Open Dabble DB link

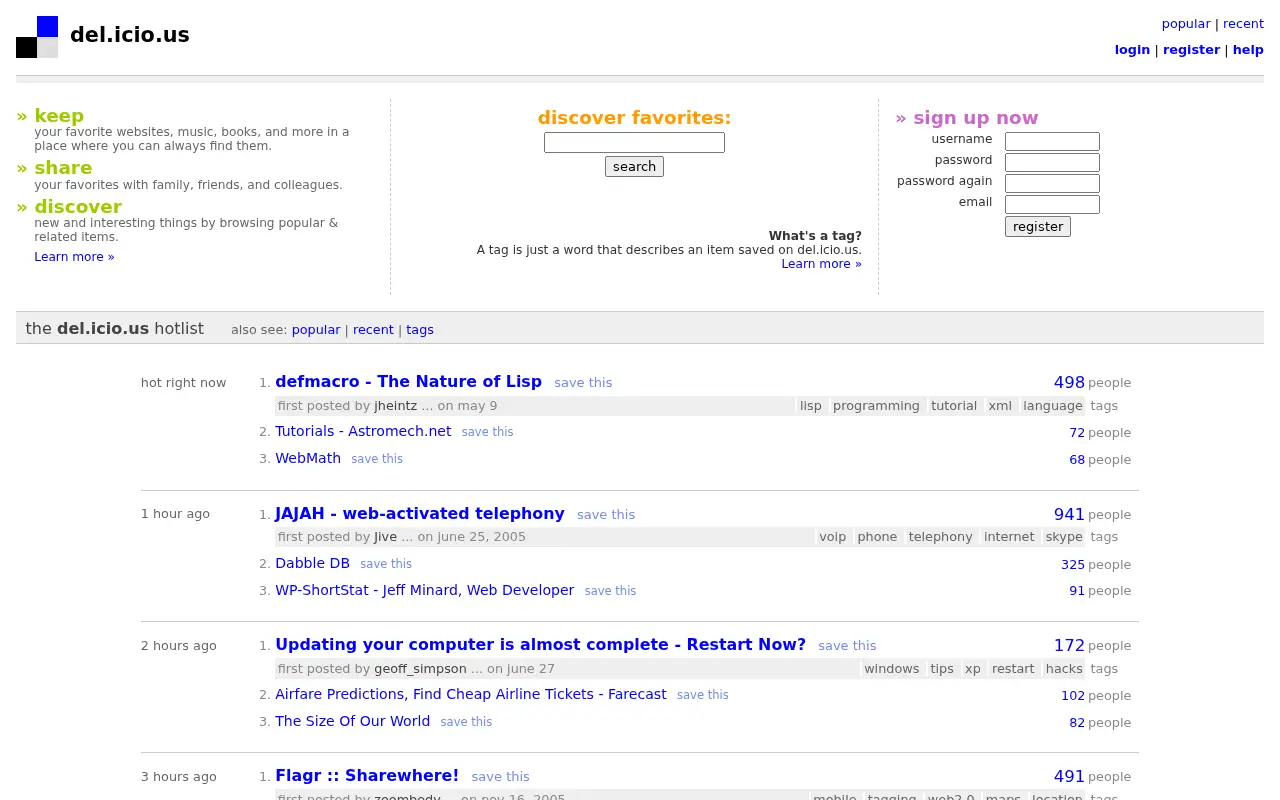pos(312,563)
